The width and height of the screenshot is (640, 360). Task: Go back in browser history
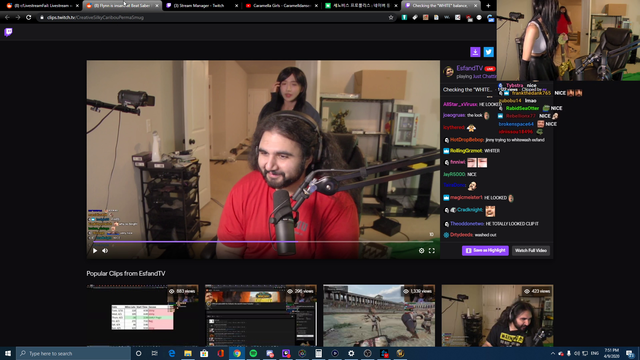(x=7, y=18)
